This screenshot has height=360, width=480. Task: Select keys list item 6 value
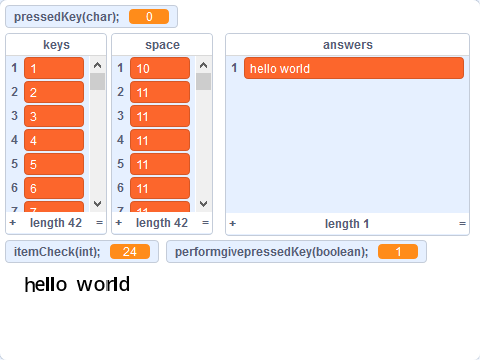(54, 188)
